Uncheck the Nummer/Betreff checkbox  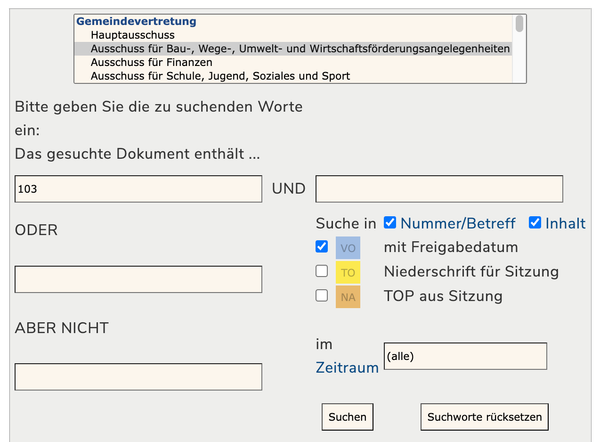click(x=391, y=223)
